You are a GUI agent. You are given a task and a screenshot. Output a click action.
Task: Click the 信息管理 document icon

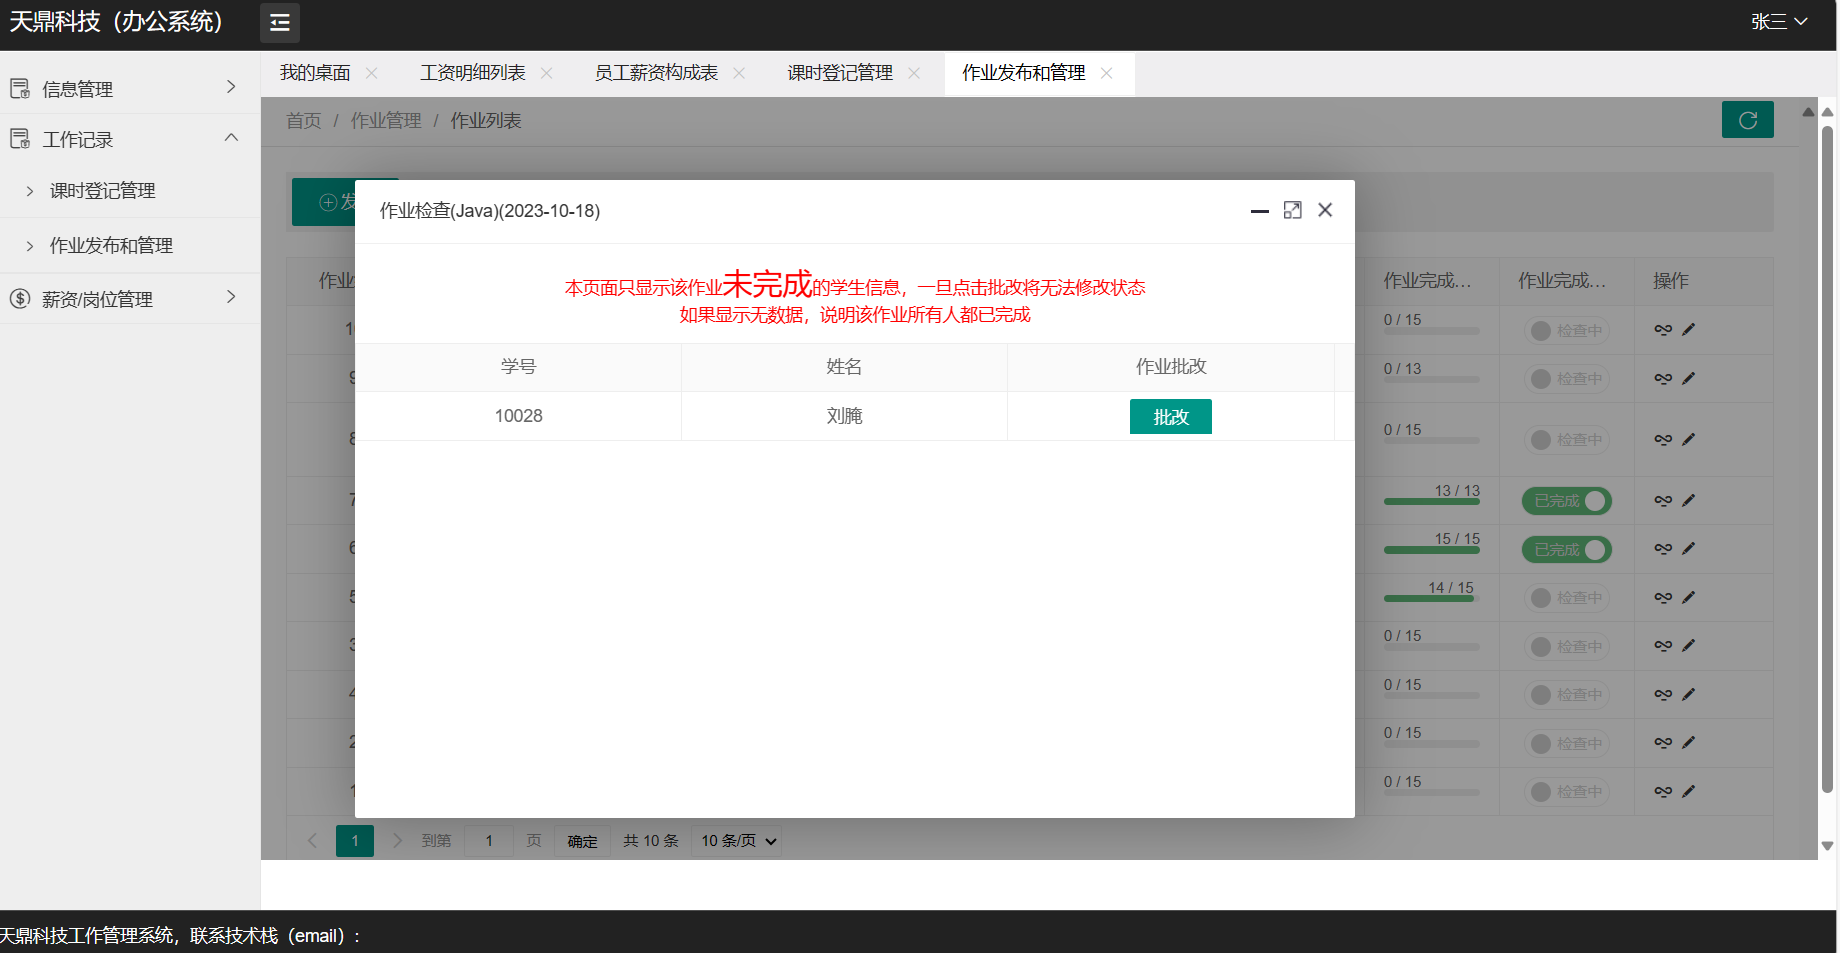pyautogui.click(x=20, y=89)
